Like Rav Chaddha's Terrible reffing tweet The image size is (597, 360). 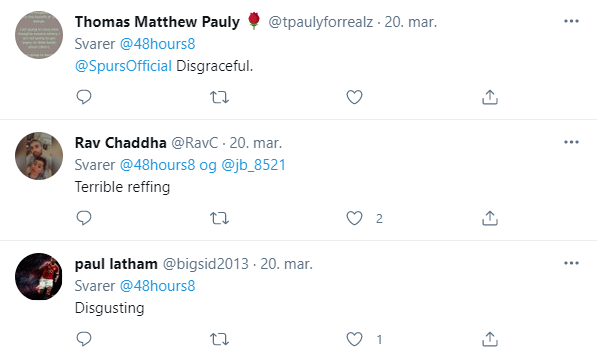click(354, 218)
